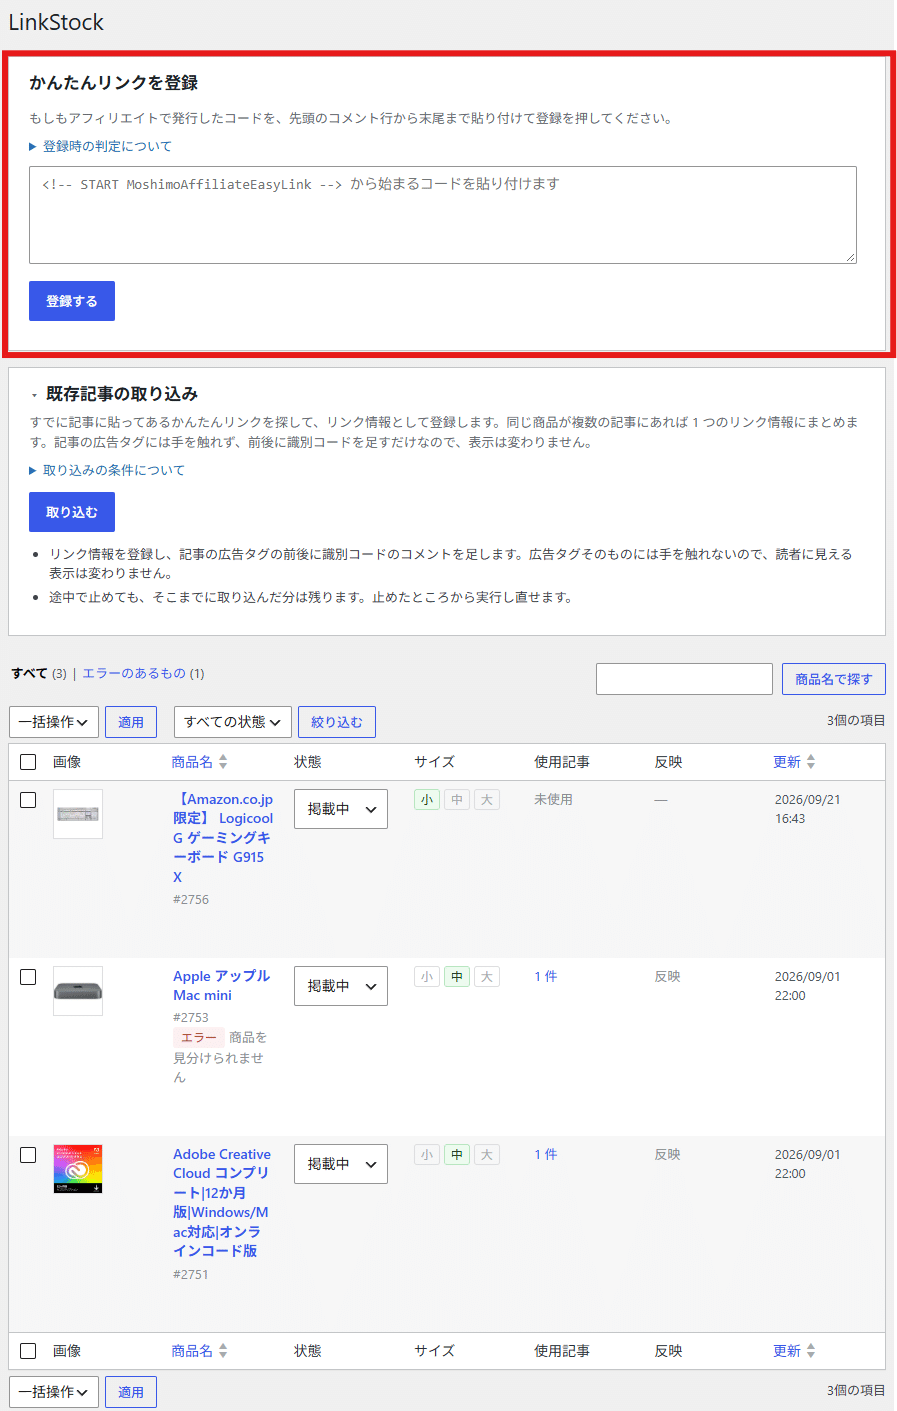897x1411 pixels.
Task: Open the Logicool keyboard thumbnail
Action: [78, 814]
